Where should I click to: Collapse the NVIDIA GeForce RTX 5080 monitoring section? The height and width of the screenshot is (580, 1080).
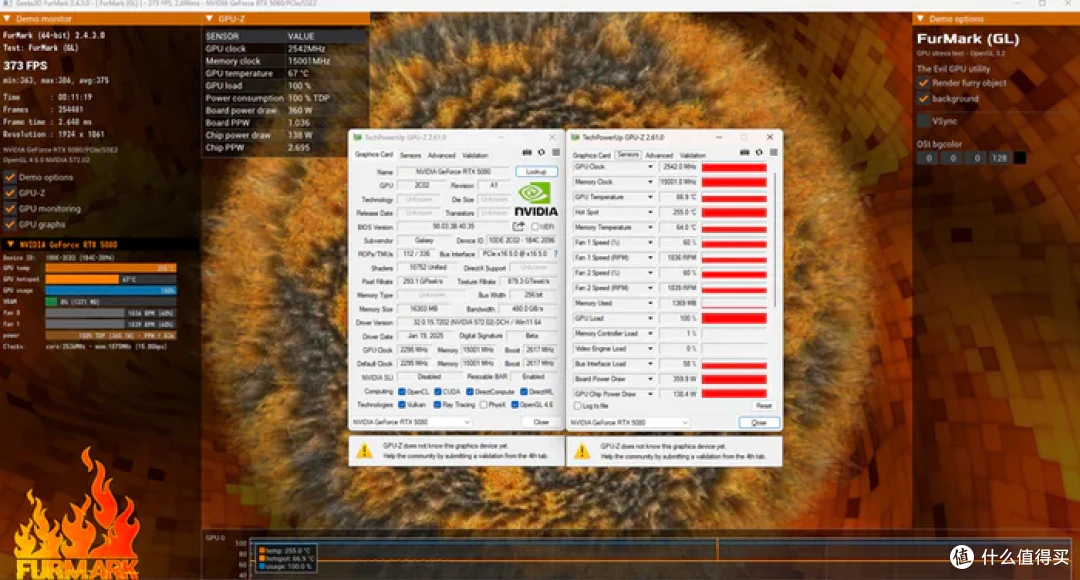[x=10, y=244]
